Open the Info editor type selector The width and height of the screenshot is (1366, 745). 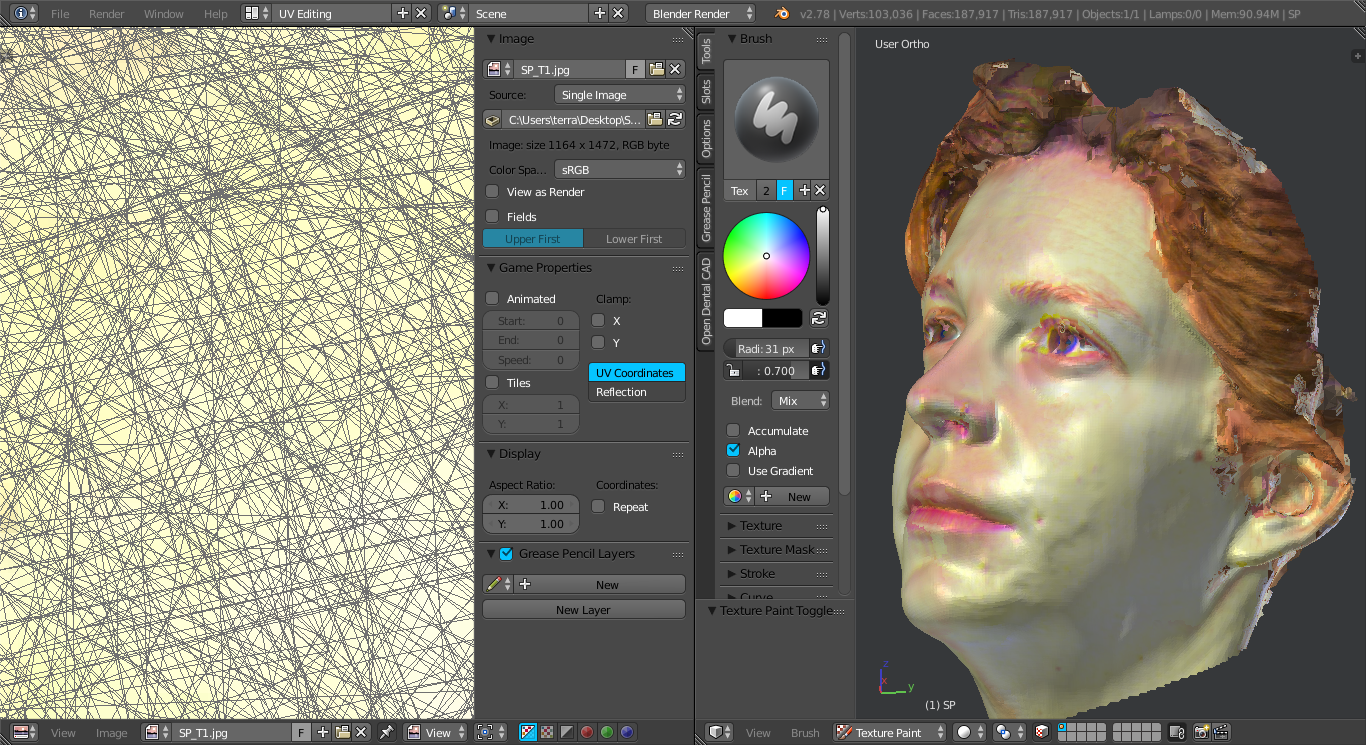pyautogui.click(x=26, y=13)
